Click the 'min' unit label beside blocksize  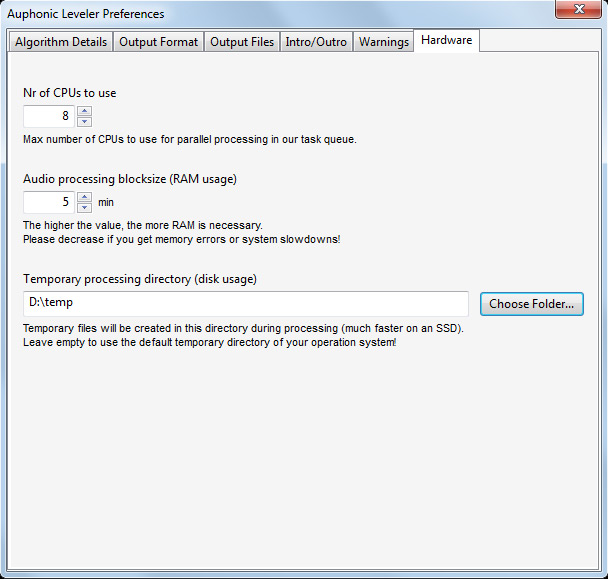[x=106, y=202]
